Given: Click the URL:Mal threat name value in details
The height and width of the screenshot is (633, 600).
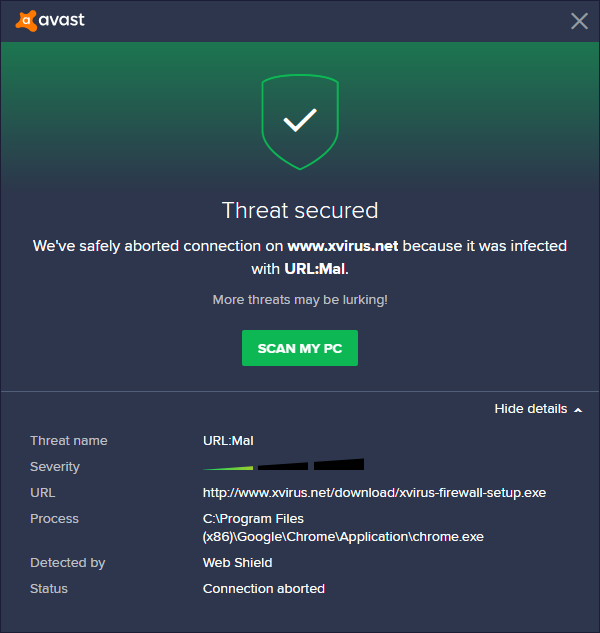Looking at the screenshot, I should [x=228, y=441].
